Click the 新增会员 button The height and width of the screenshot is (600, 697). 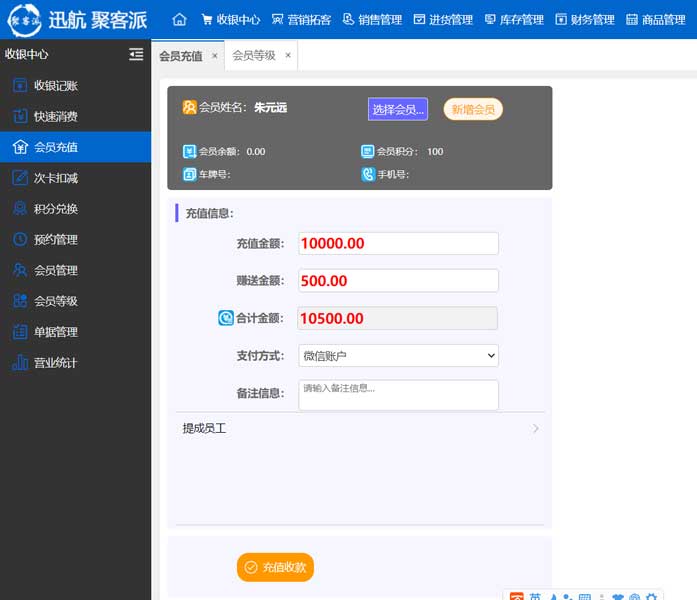click(x=473, y=109)
